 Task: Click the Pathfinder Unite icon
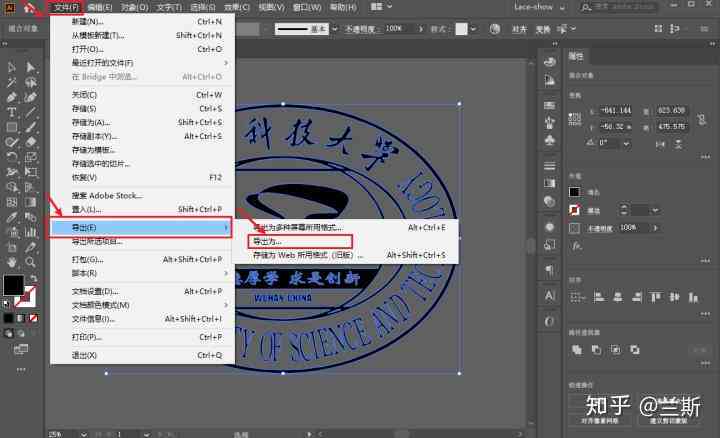(x=577, y=350)
